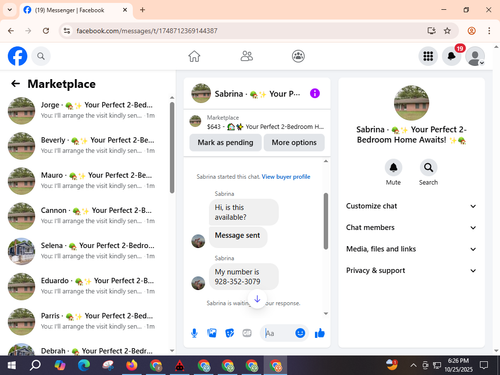This screenshot has height=375, width=500.
Task: Open the Chrome three-dot menu
Action: (489, 31)
